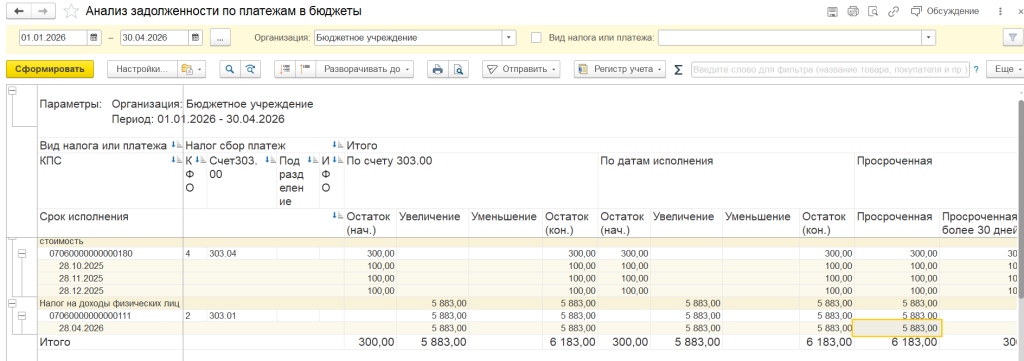Open calendar for start date 01.01.2026
This screenshot has height=361, width=1024.
pyautogui.click(x=94, y=38)
